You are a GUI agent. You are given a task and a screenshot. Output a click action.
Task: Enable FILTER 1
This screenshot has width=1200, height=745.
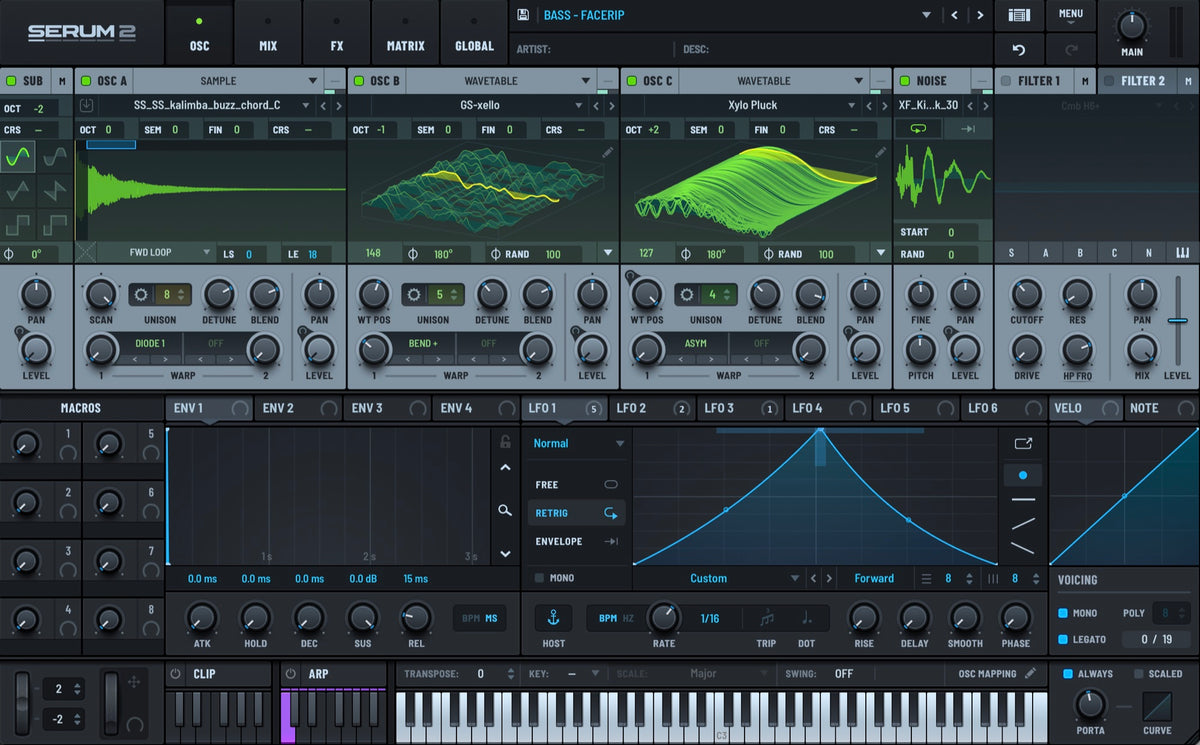pos(1006,81)
